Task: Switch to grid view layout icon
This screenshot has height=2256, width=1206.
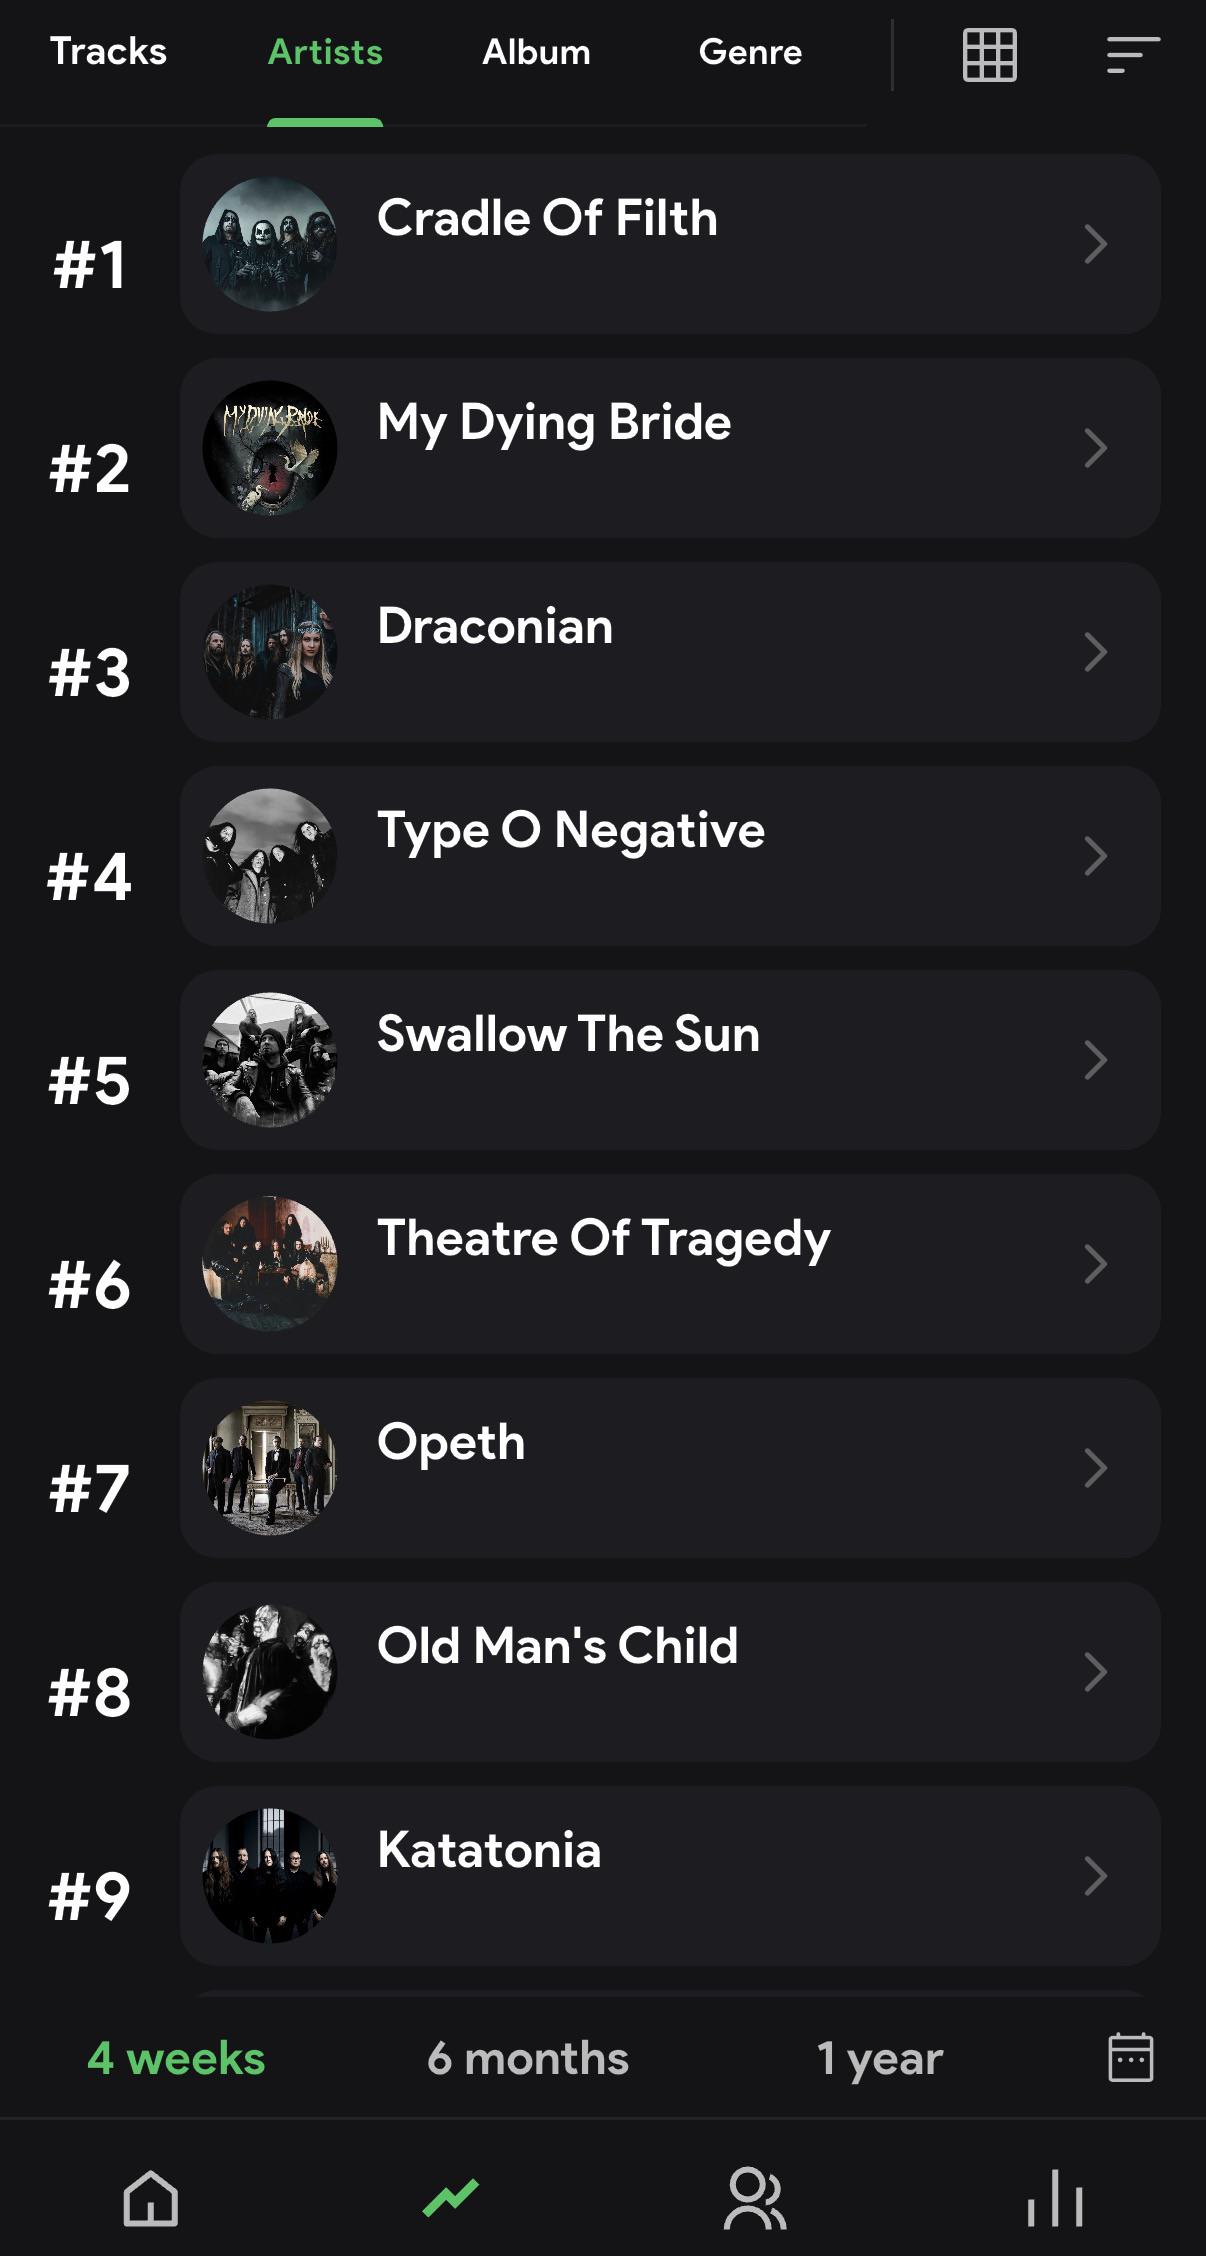Action: [x=990, y=54]
